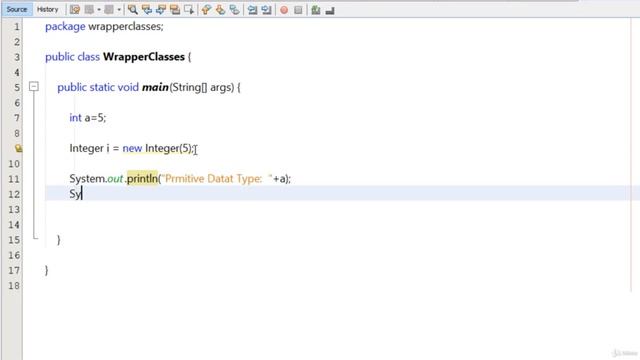The width and height of the screenshot is (640, 360).
Task: Click 'Integer(5);' constructor call
Action: tap(169, 149)
